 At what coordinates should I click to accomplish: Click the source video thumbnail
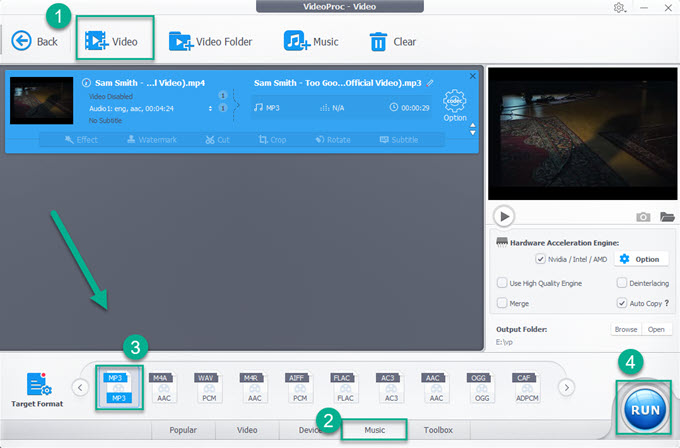pyautogui.click(x=42, y=101)
